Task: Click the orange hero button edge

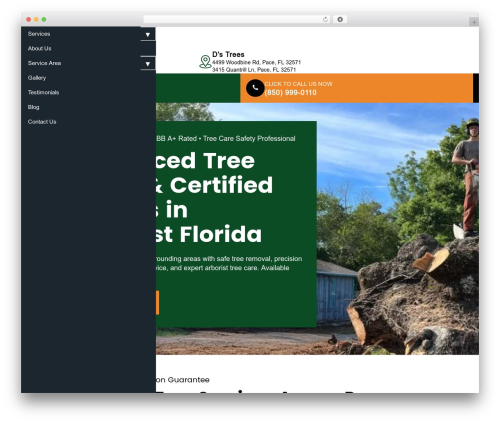Action: pyautogui.click(x=157, y=303)
